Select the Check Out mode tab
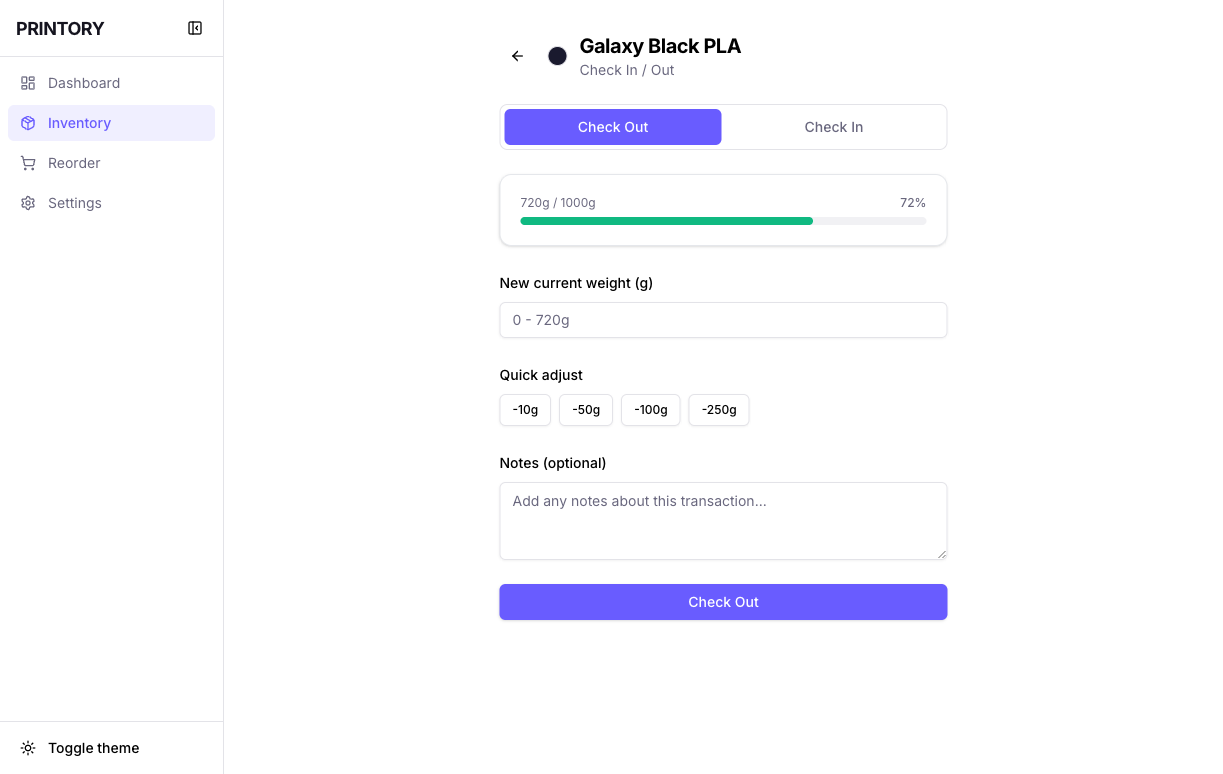Viewport: 1223px width, 774px height. 612,127
